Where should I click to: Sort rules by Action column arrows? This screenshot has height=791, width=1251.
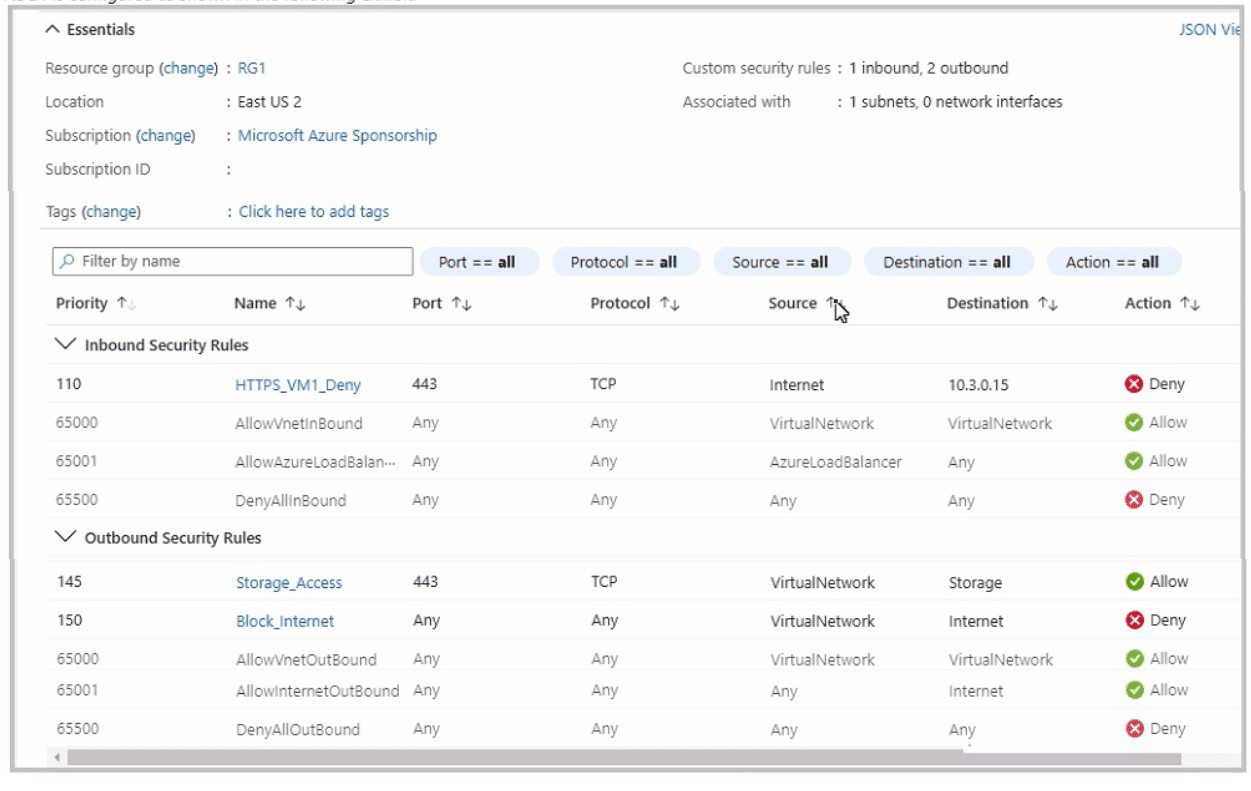tap(1190, 304)
